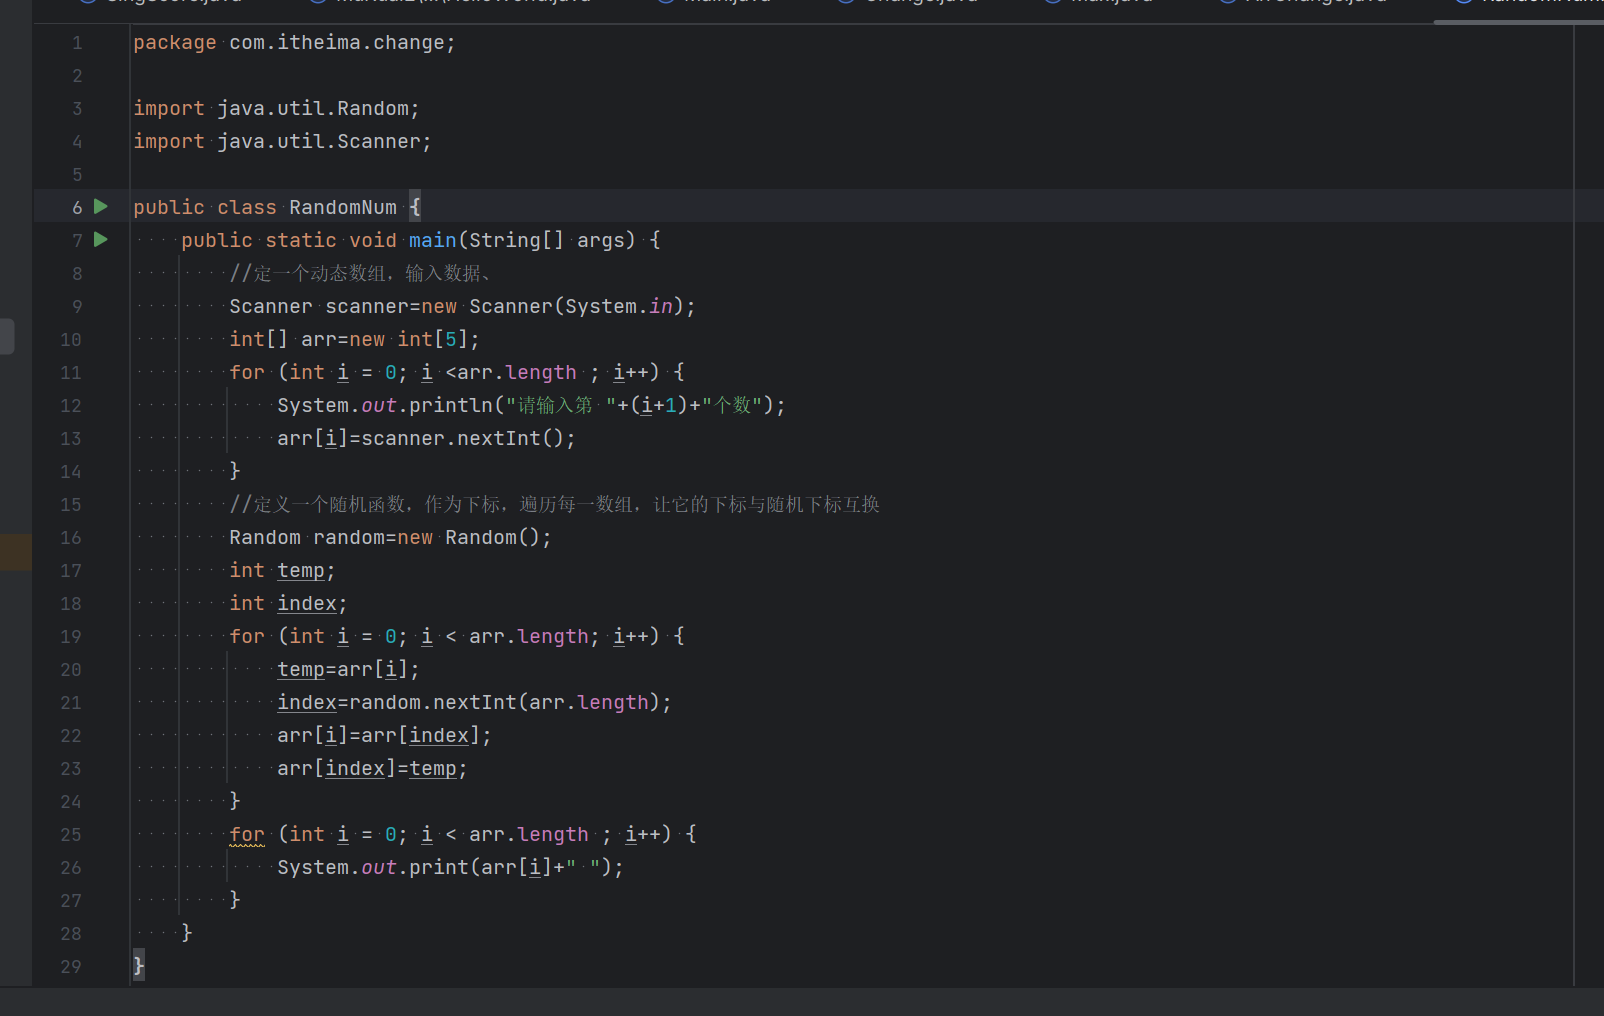This screenshot has height=1016, width=1604.
Task: Click 'println' call on line 12
Action: point(451,406)
